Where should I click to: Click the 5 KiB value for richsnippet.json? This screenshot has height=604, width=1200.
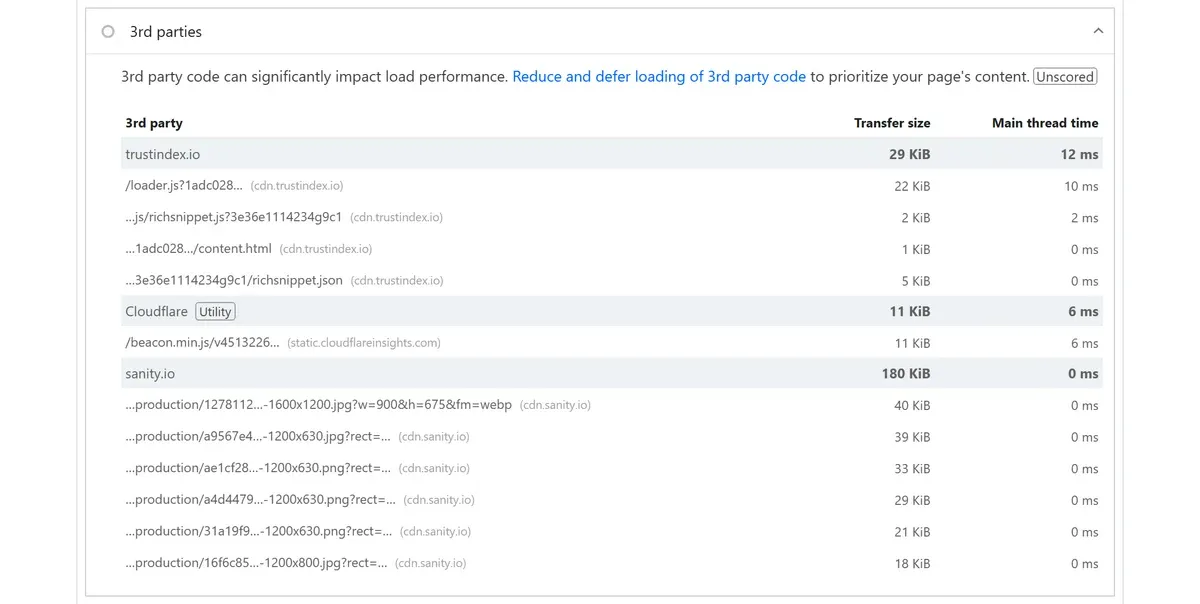pos(916,281)
